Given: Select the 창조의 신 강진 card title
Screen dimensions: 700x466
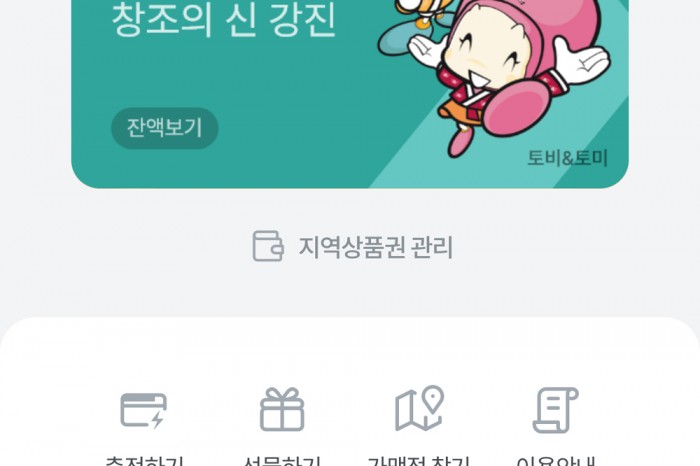Looking at the screenshot, I should [223, 20].
